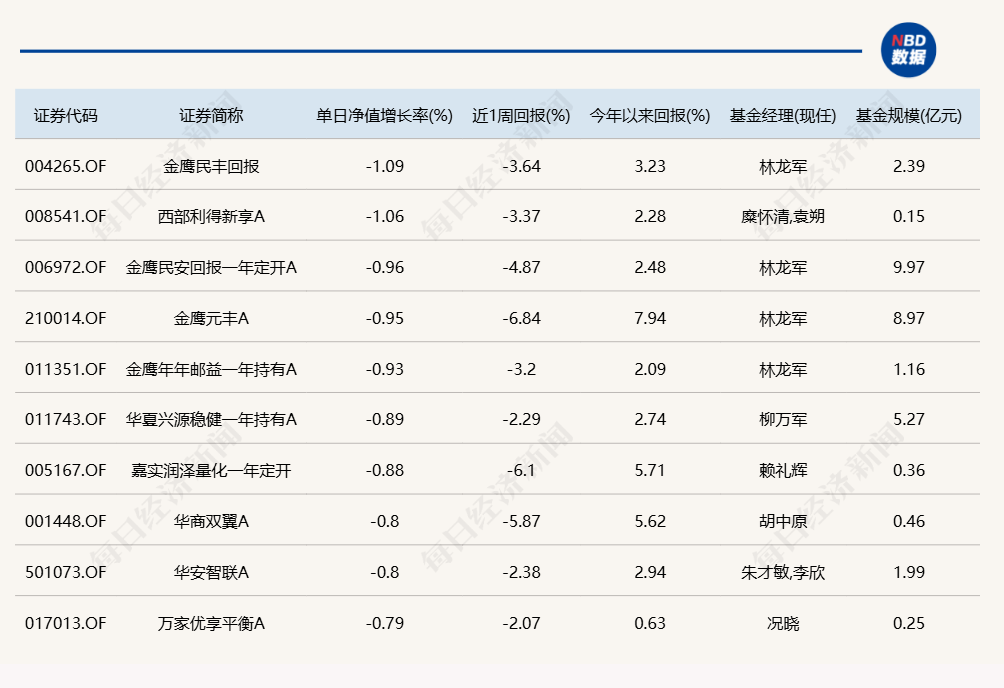Click fund name 金鹰年年邮益一年持有A
The height and width of the screenshot is (688, 1004).
(x=211, y=369)
